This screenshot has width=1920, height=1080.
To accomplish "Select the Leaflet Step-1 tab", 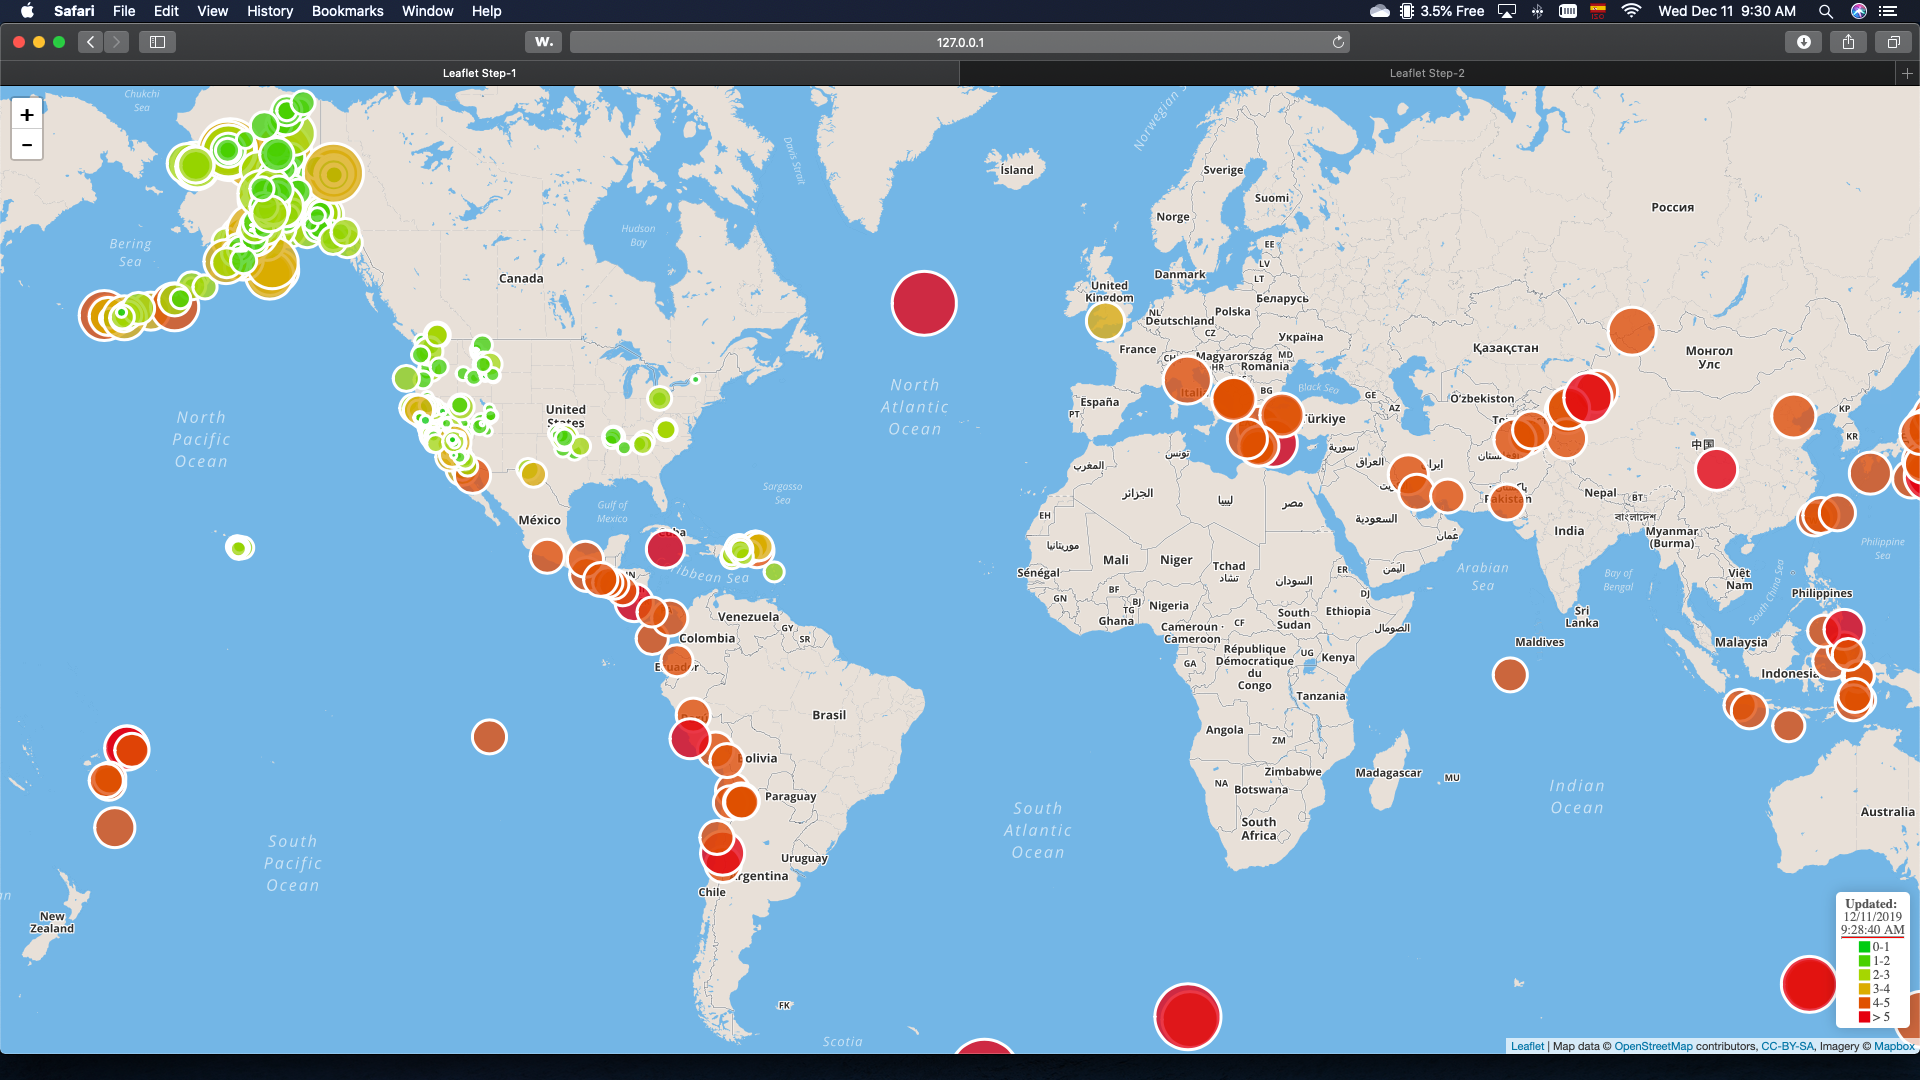I will (x=479, y=73).
